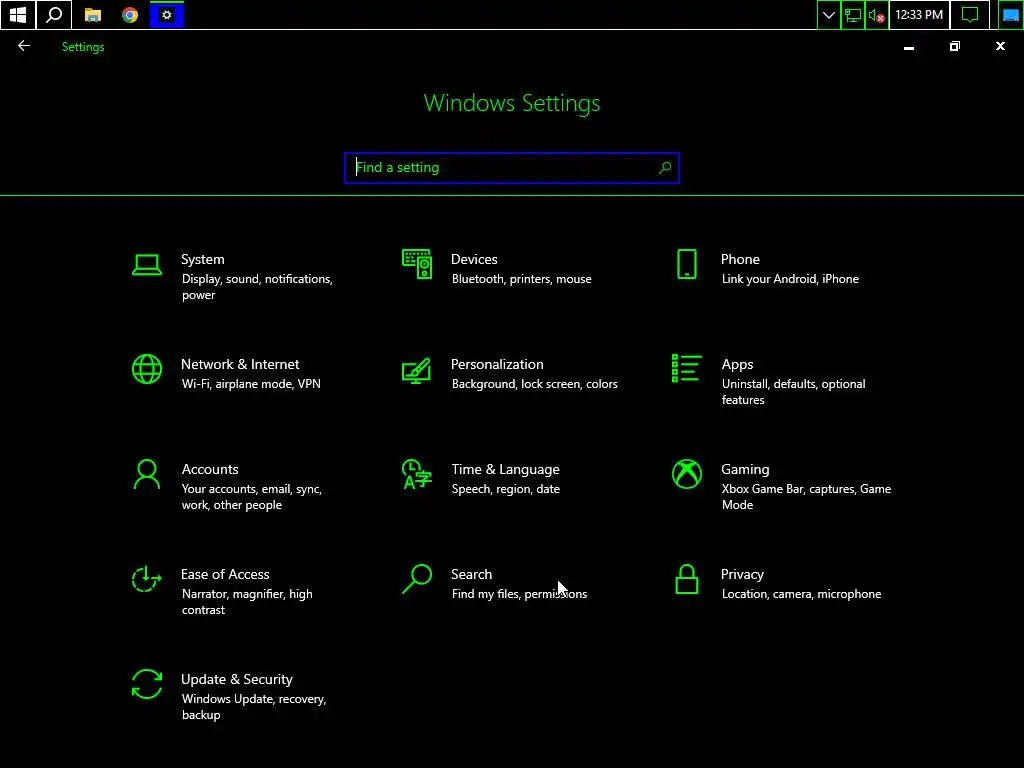Click the Settings window title text
This screenshot has width=1024, height=768.
tap(83, 47)
